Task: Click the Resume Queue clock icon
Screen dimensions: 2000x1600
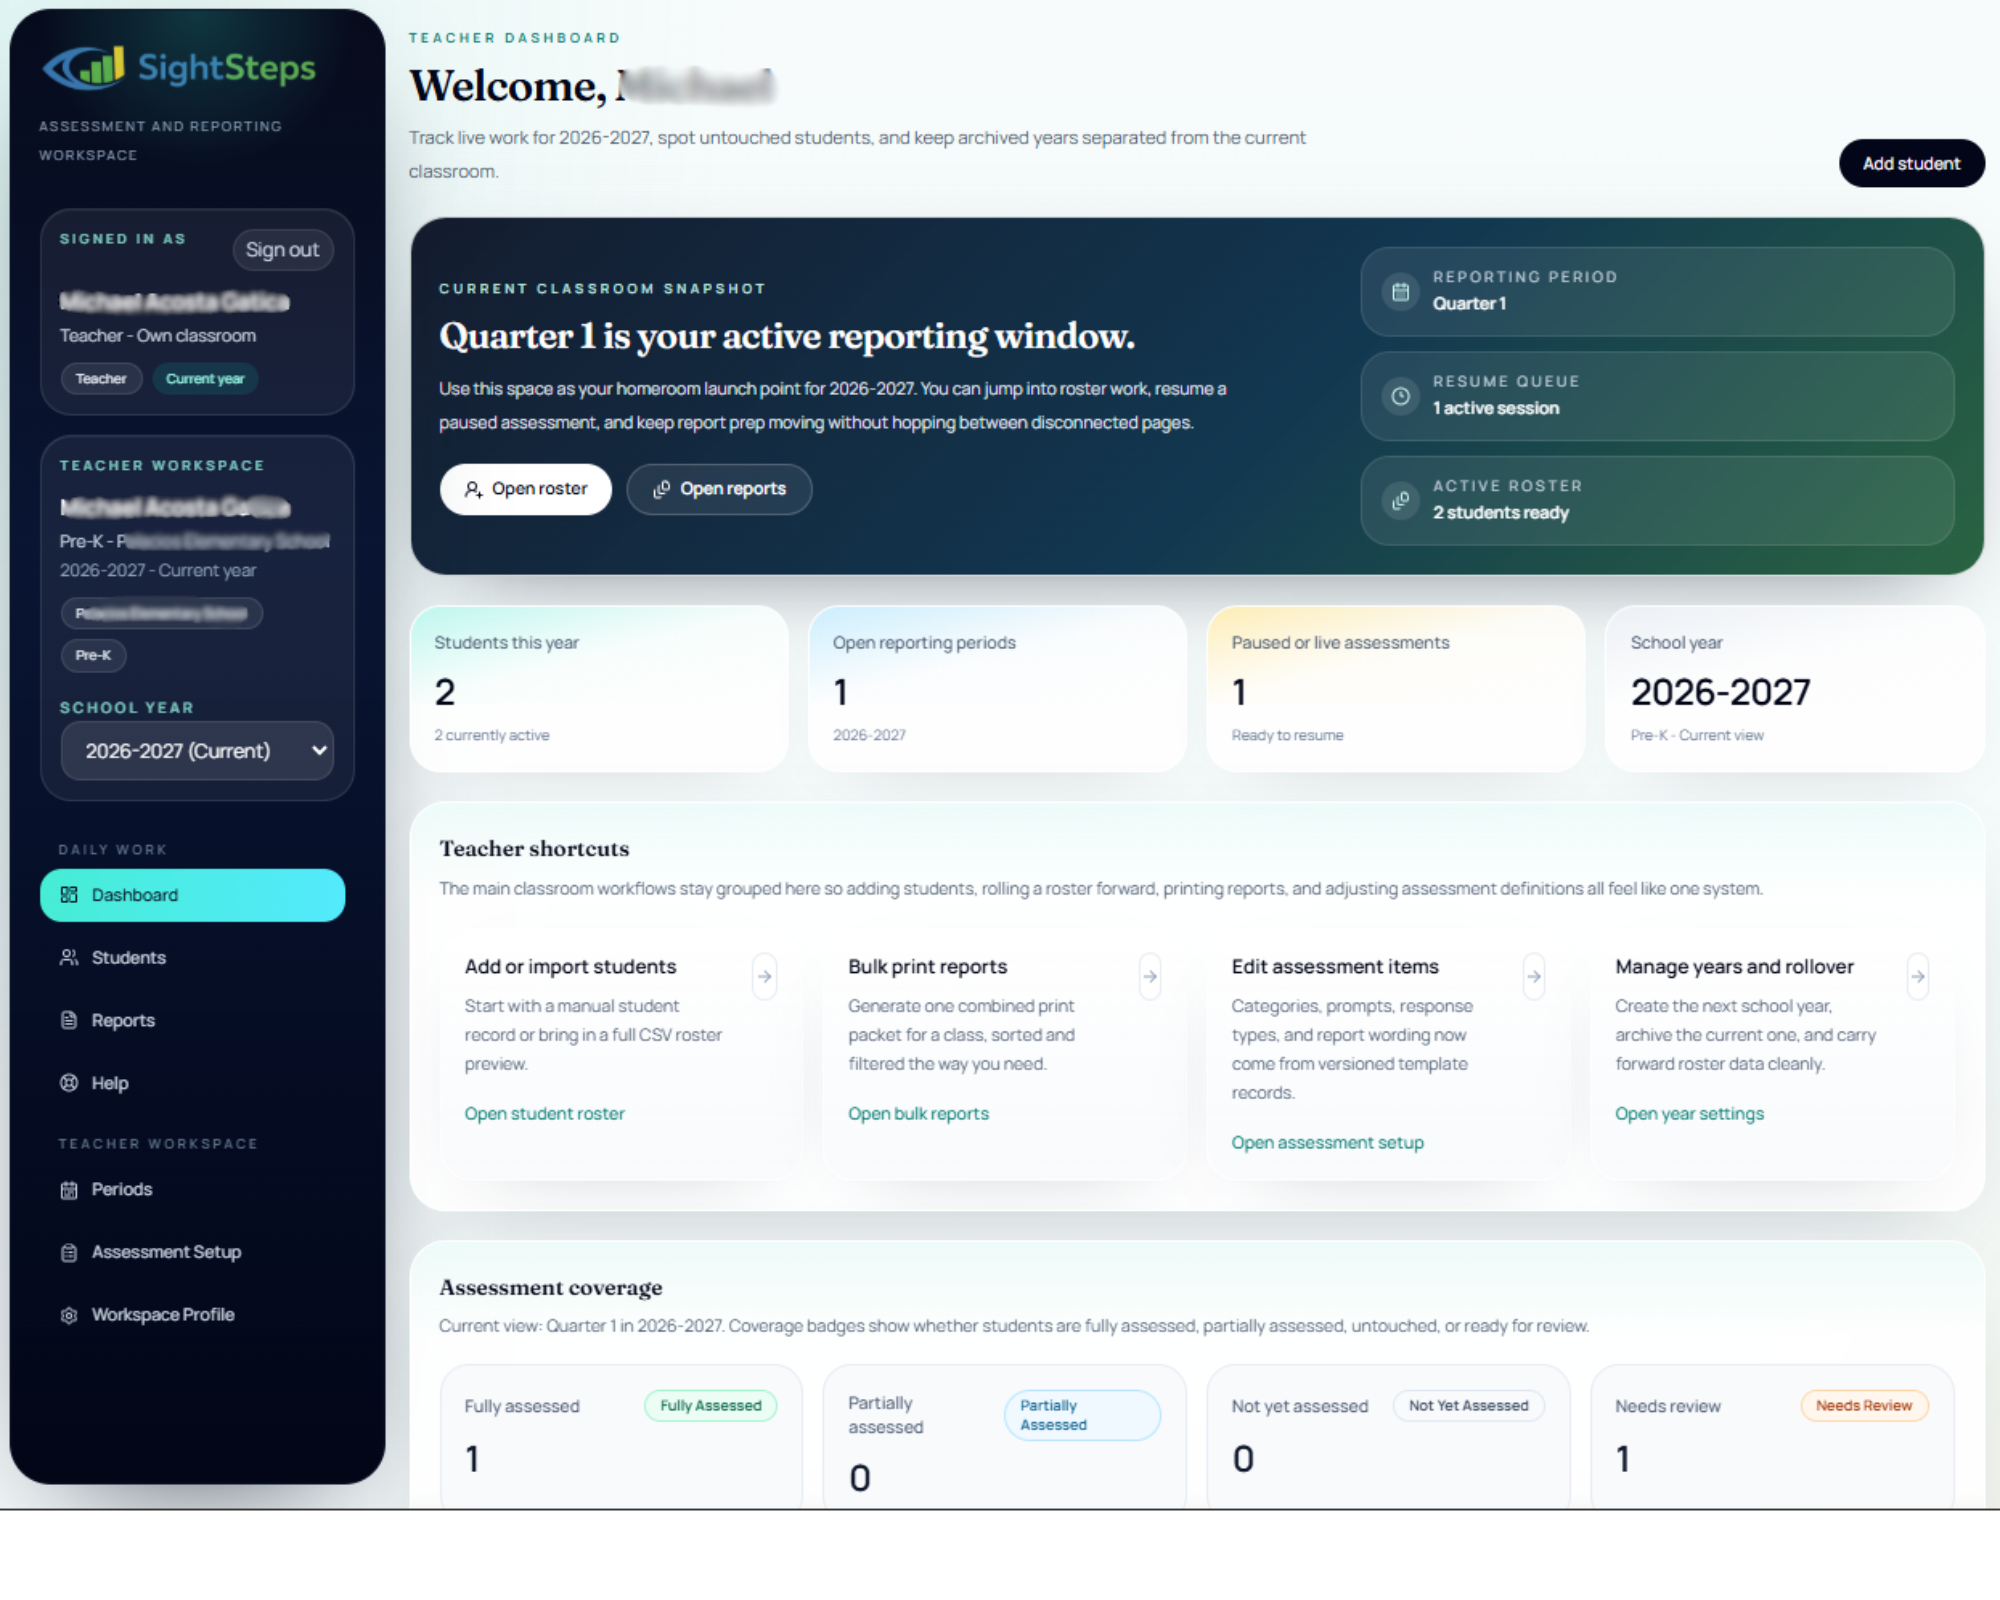Action: 1400,396
